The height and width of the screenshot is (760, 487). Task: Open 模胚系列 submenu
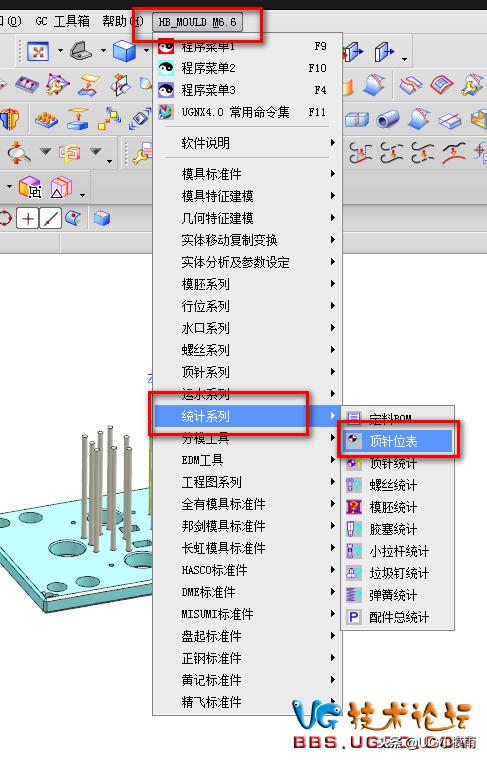coord(248,284)
